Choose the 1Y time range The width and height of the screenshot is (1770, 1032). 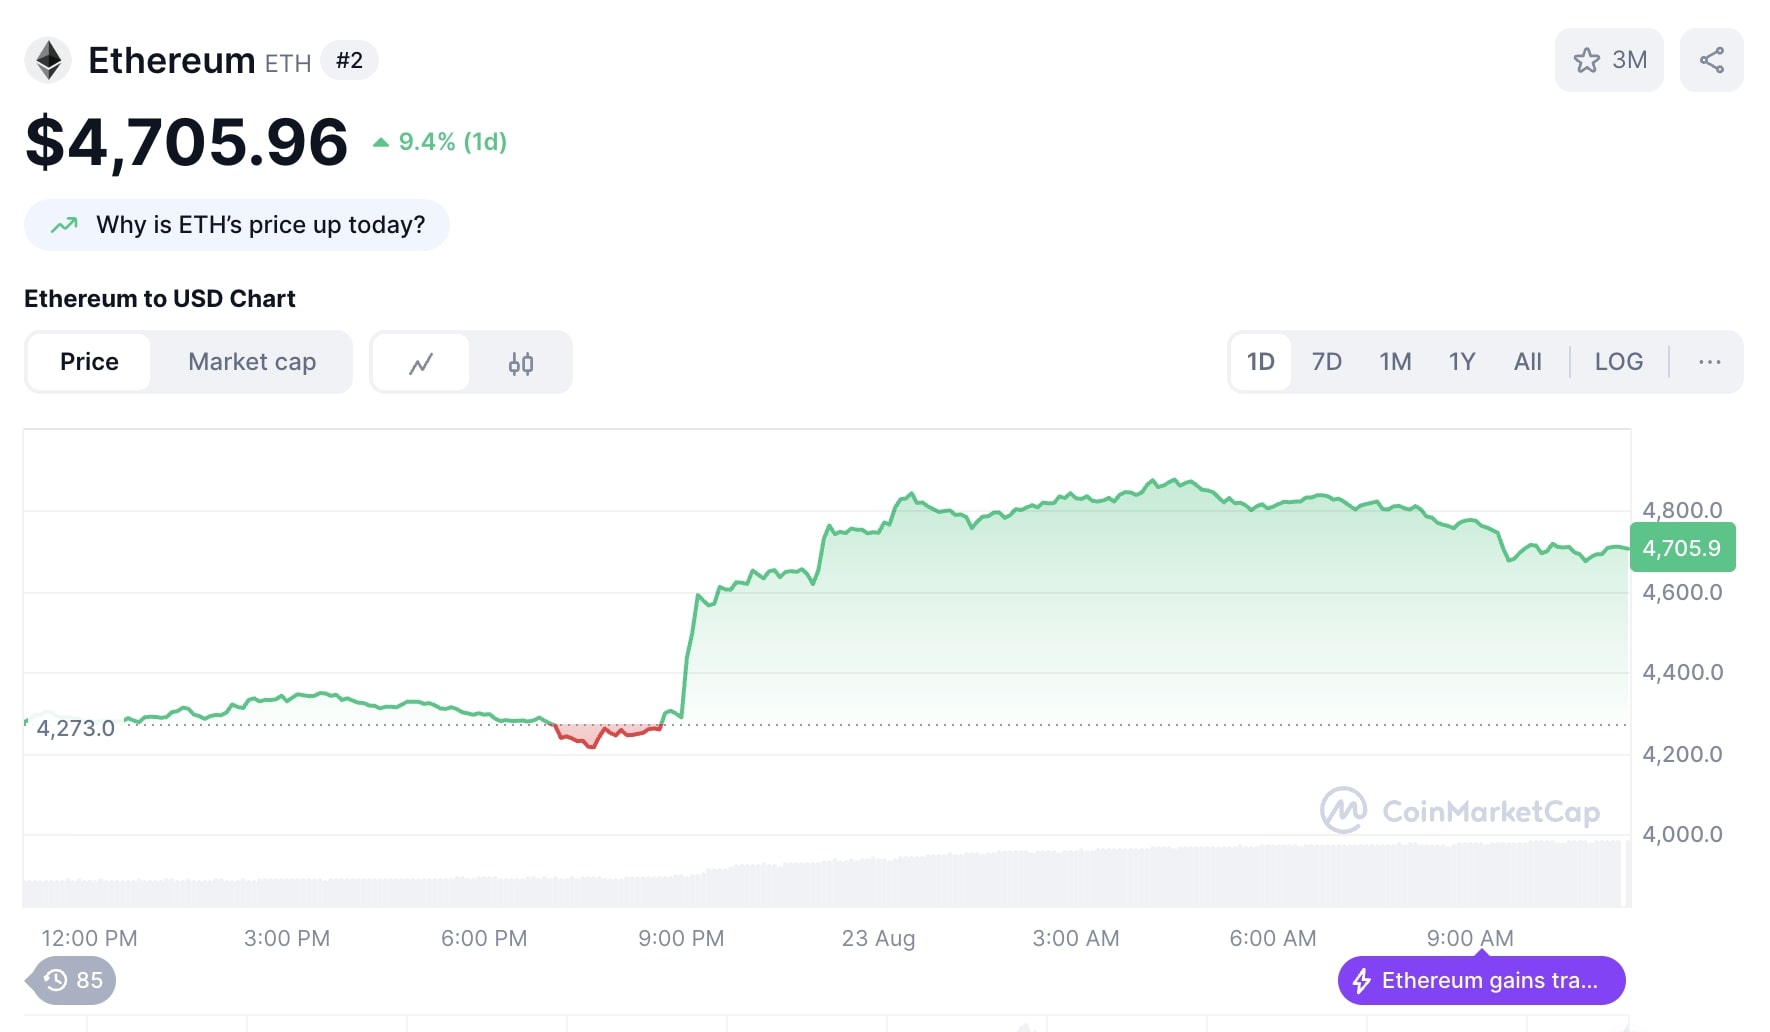tap(1462, 362)
